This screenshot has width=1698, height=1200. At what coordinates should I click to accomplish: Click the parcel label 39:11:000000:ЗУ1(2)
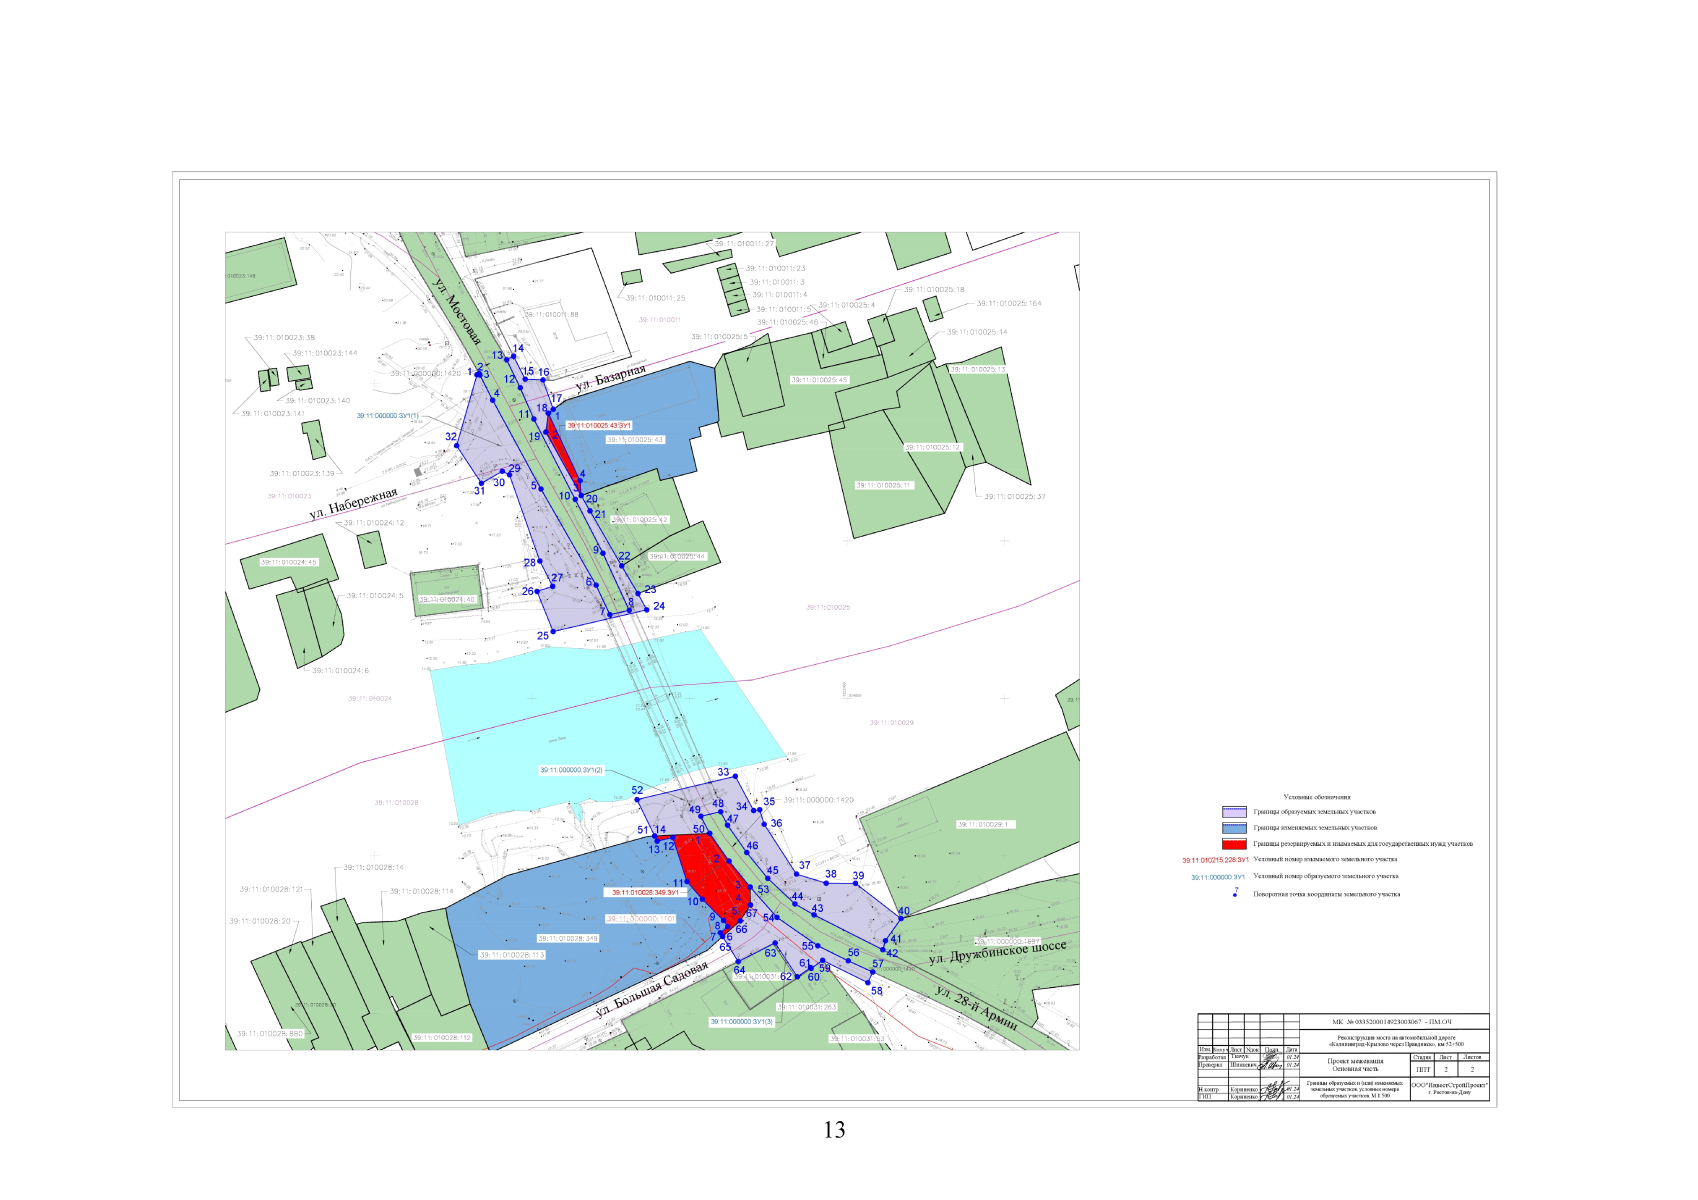coord(571,770)
